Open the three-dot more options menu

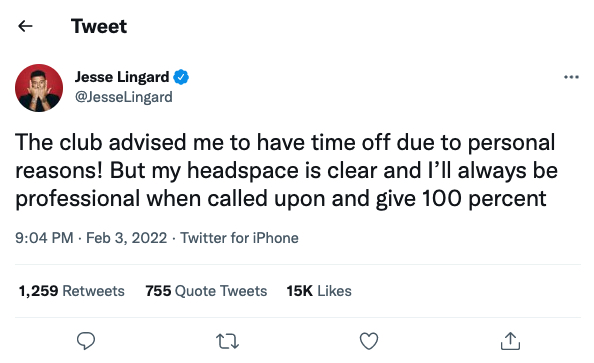571,77
